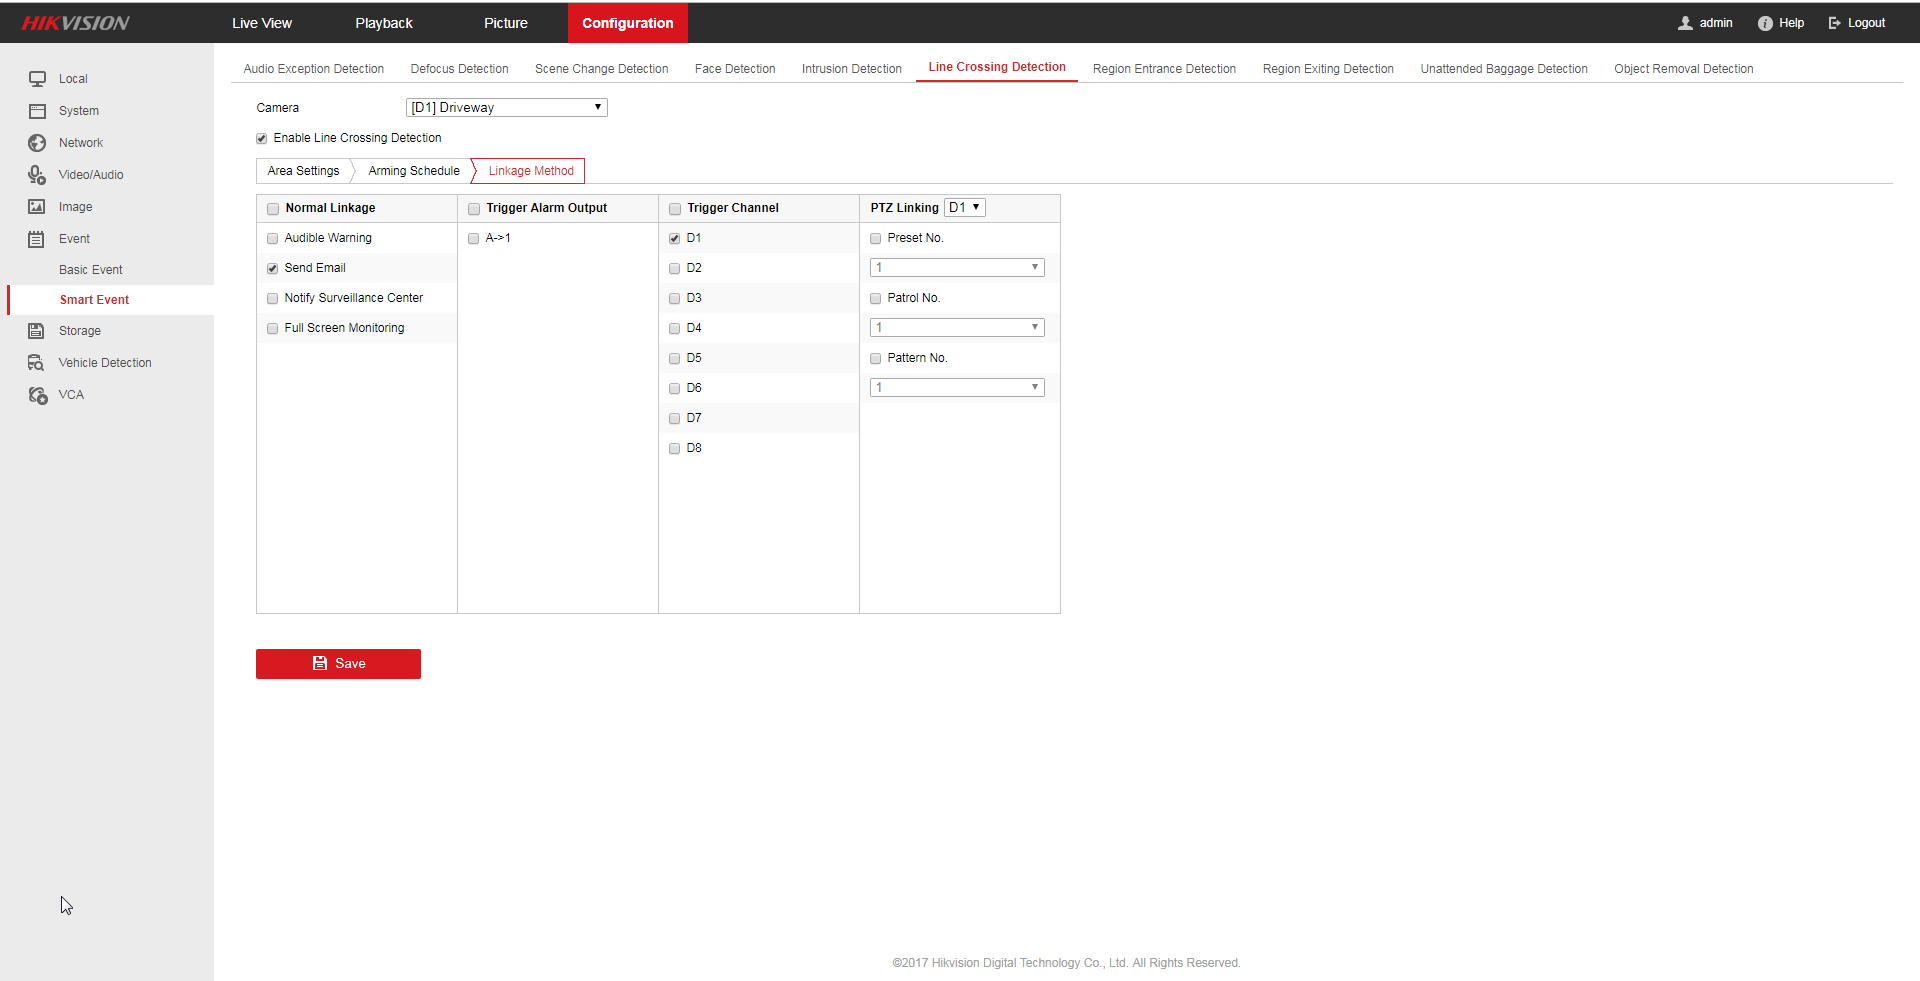The width and height of the screenshot is (1920, 981).
Task: Click the Vehicle Detection icon
Action: [x=37, y=363]
